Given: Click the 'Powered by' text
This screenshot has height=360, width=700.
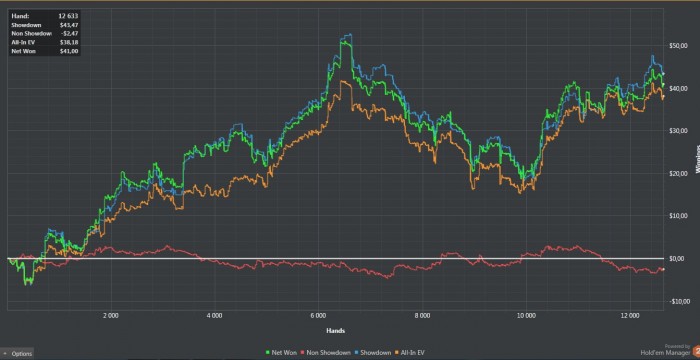Looking at the screenshot, I should point(677,346).
